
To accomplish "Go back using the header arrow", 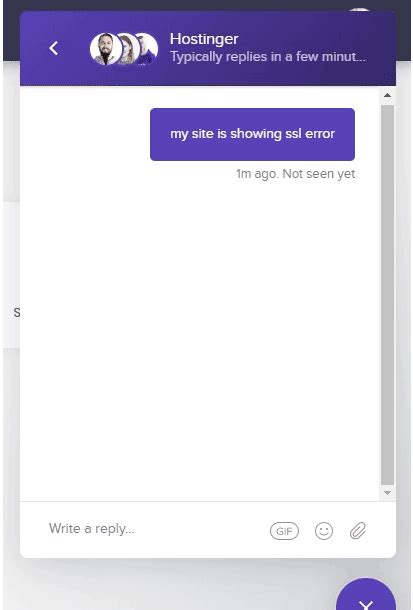I will [x=54, y=48].
